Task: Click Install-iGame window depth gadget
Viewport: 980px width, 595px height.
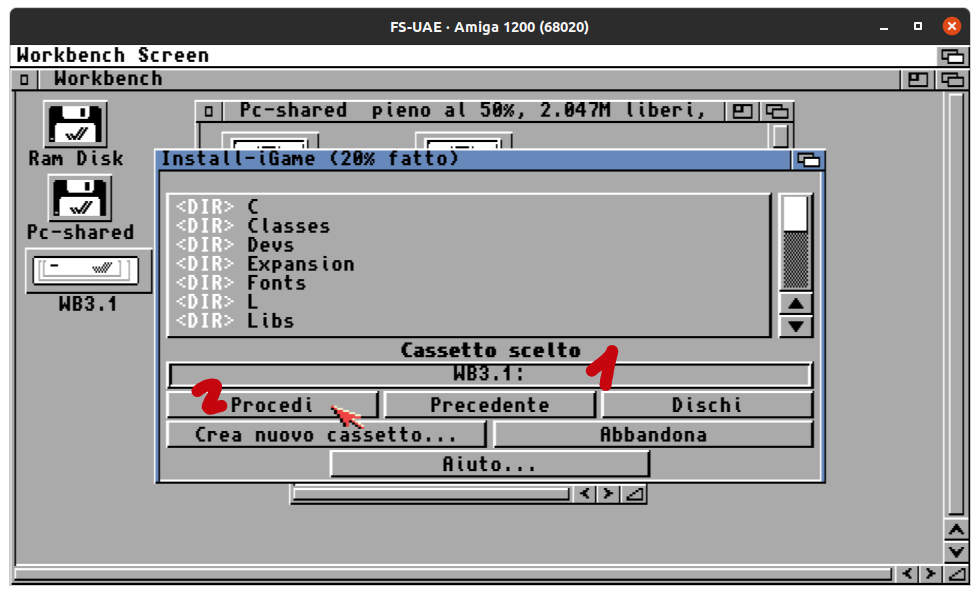Action: pos(808,161)
